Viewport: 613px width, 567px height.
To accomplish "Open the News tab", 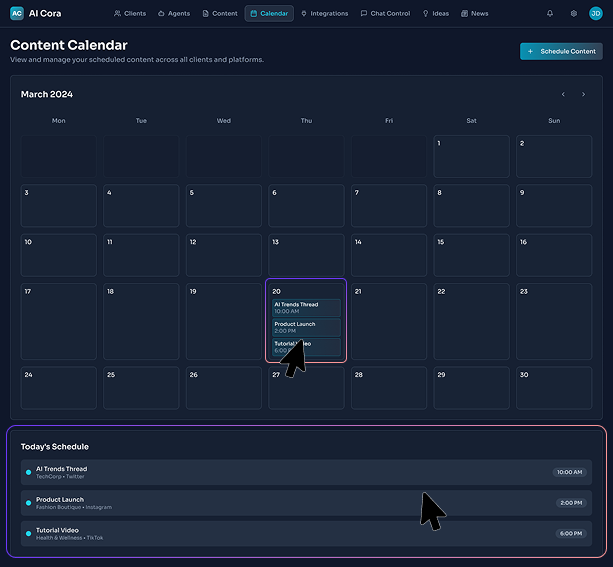I will coord(475,13).
